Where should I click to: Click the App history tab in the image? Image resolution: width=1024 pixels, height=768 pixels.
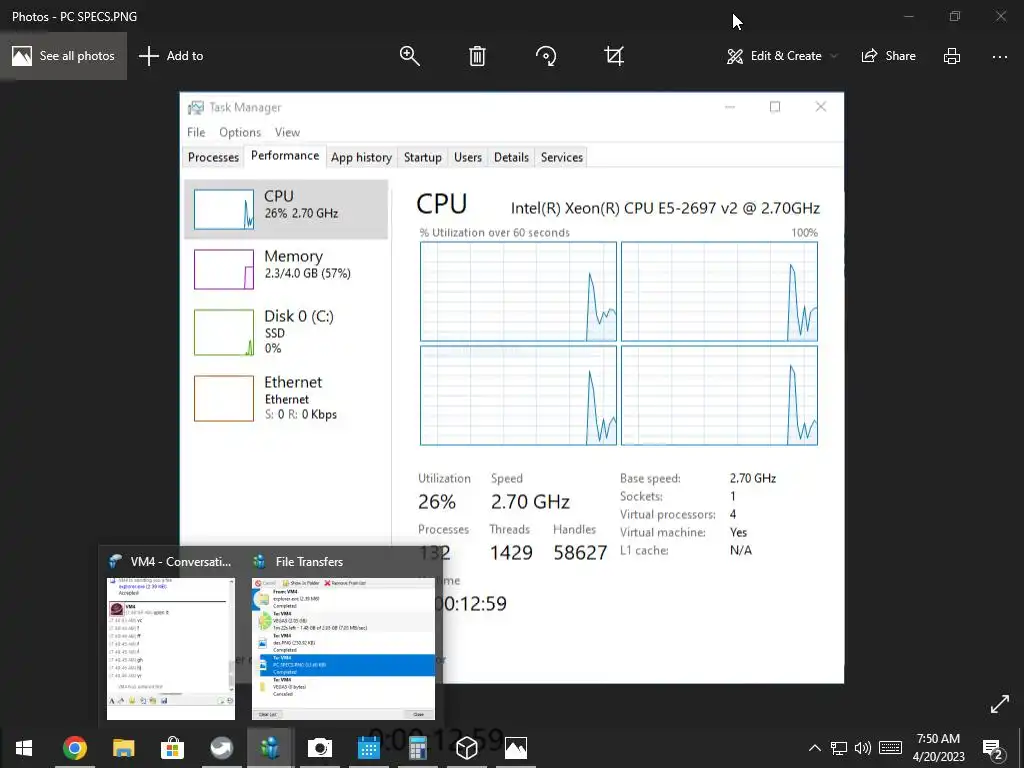coord(361,157)
